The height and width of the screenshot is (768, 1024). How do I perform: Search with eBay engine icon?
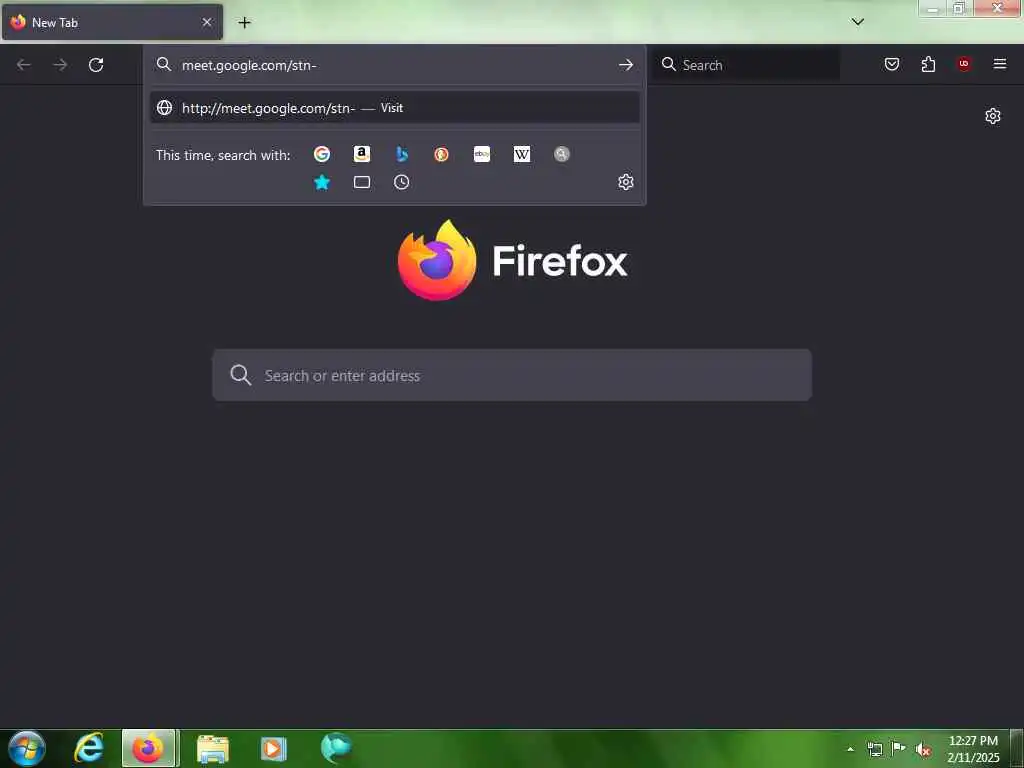click(482, 154)
